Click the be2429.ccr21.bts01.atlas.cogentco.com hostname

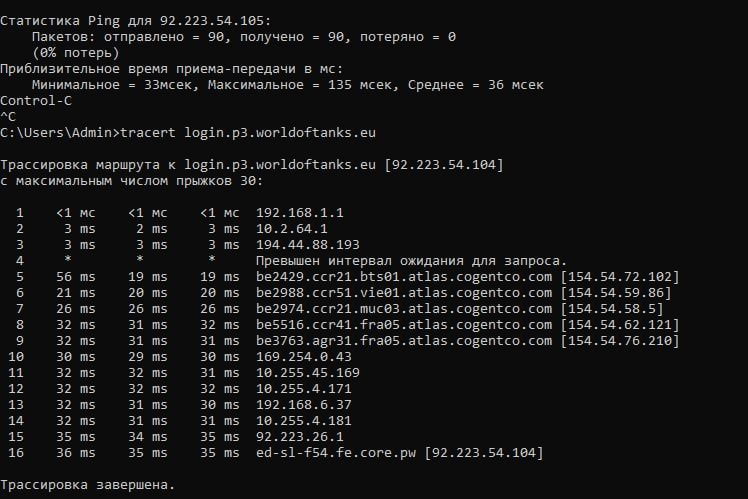pos(404,277)
